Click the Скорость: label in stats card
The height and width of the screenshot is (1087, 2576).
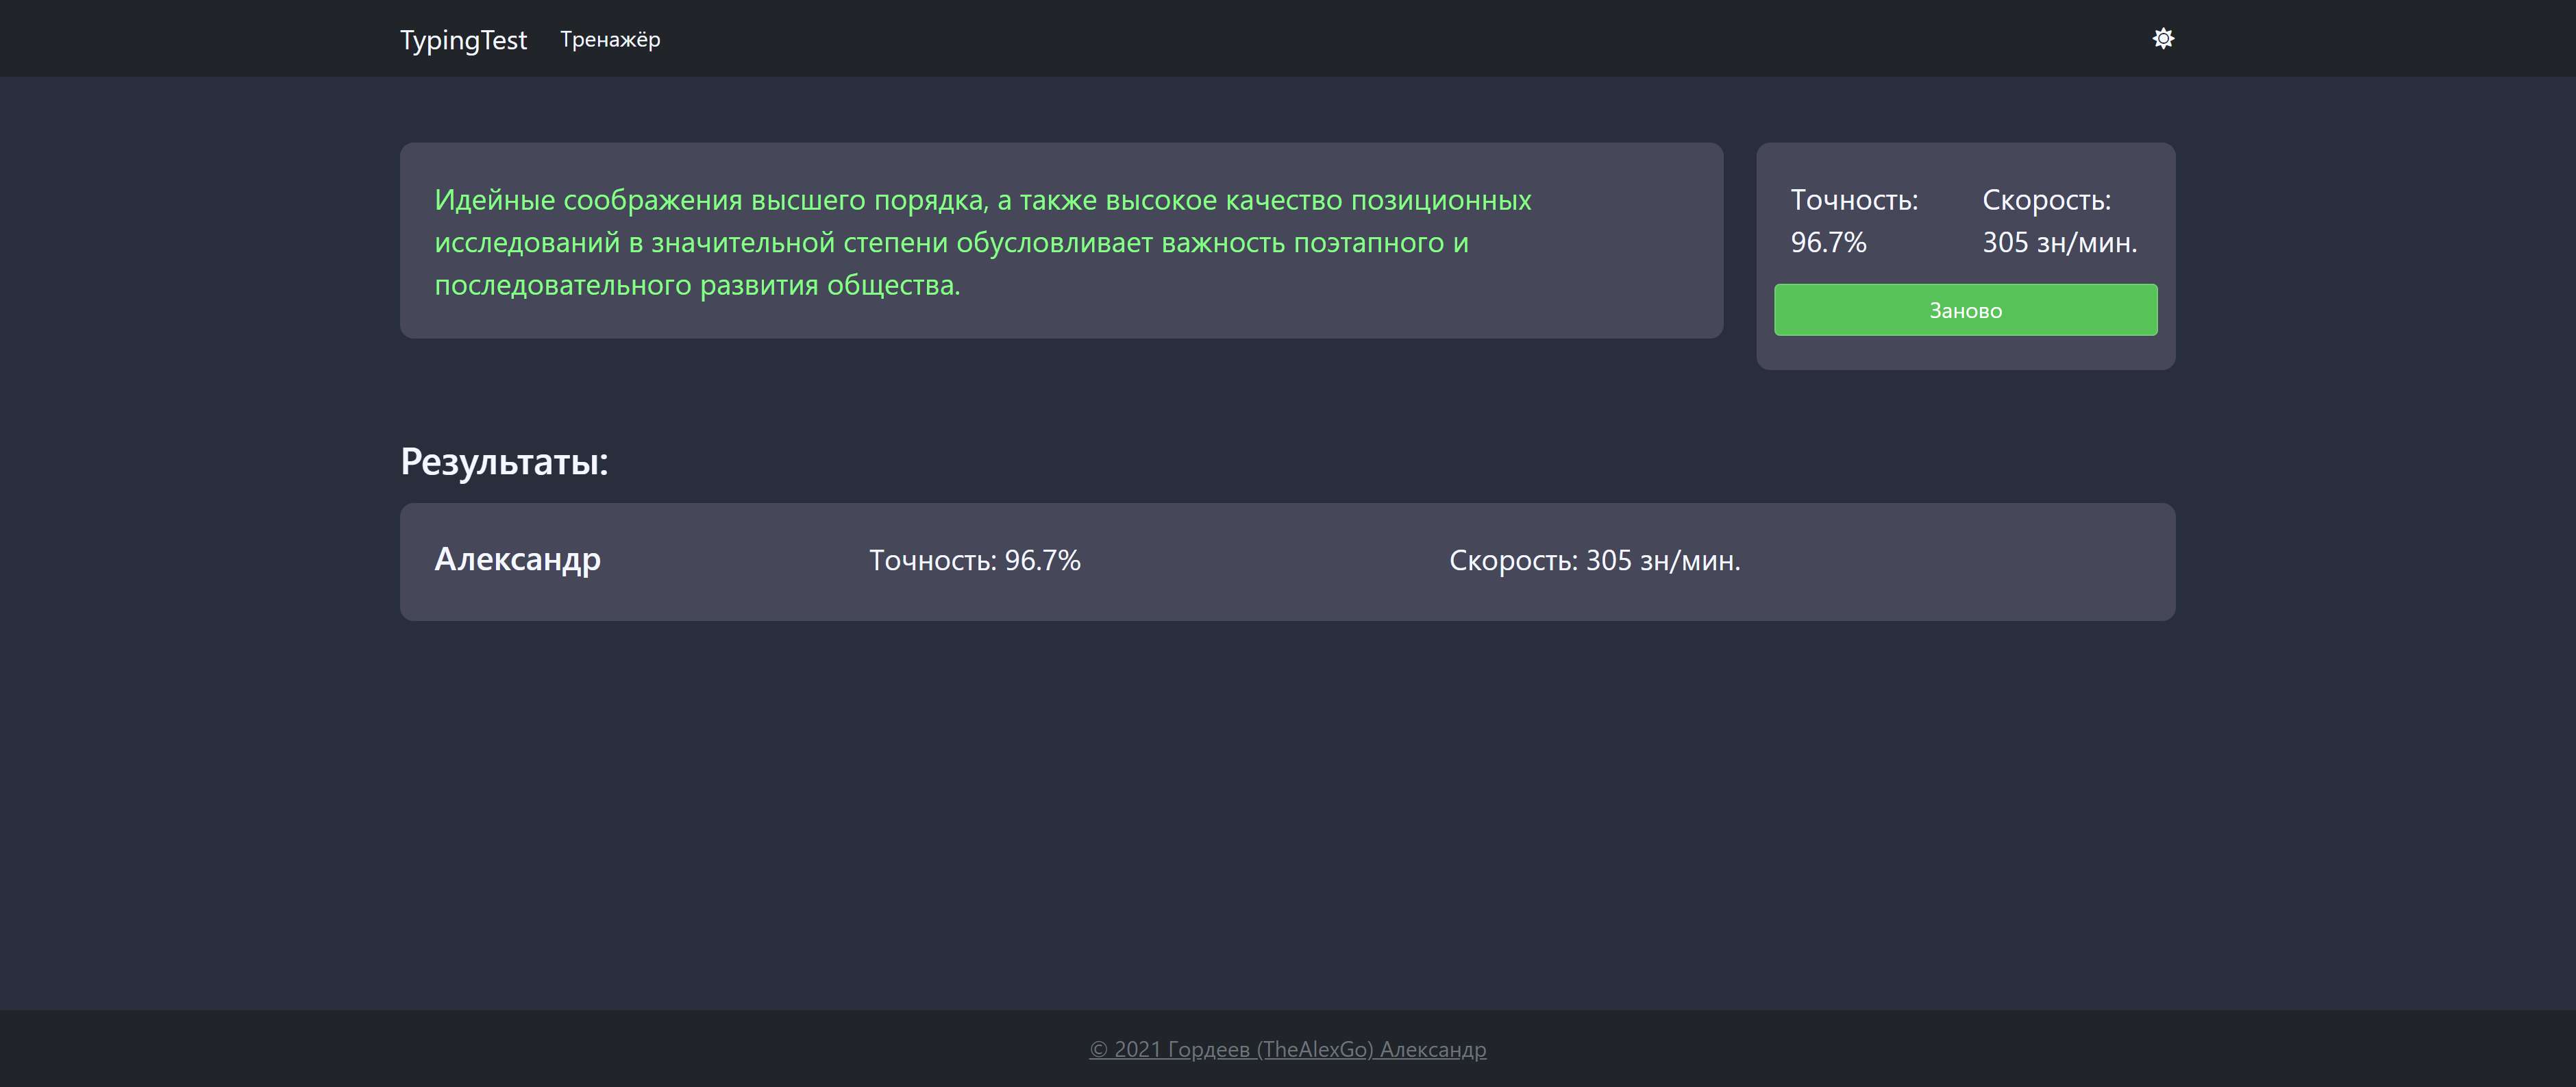2046,200
